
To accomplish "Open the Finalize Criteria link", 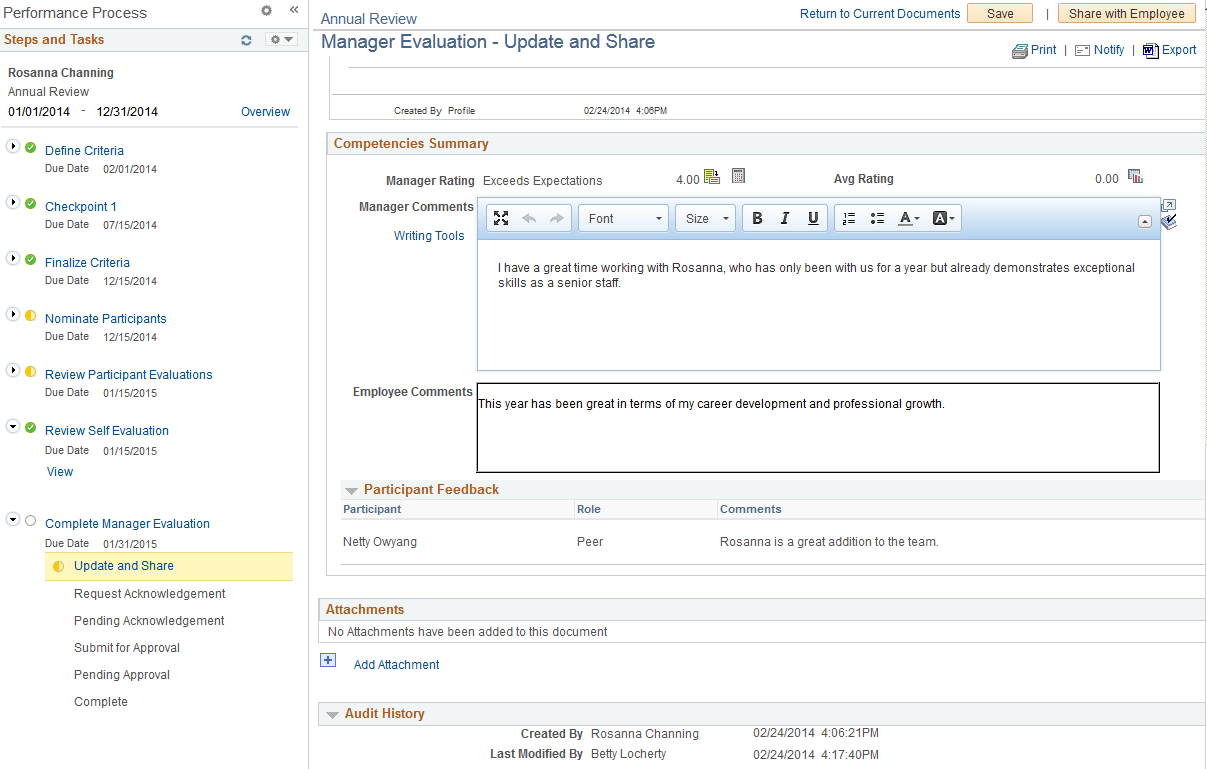I will tap(88, 263).
